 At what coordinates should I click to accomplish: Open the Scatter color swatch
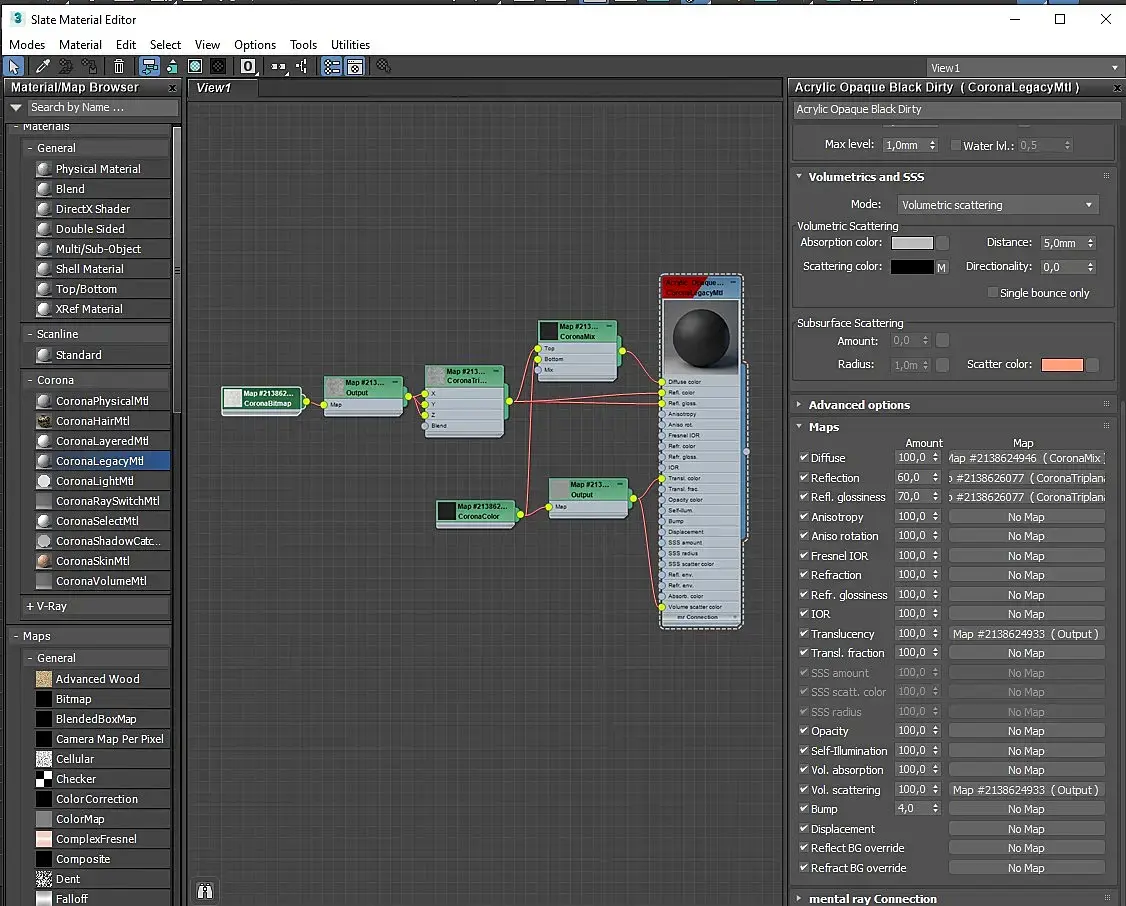[1061, 365]
